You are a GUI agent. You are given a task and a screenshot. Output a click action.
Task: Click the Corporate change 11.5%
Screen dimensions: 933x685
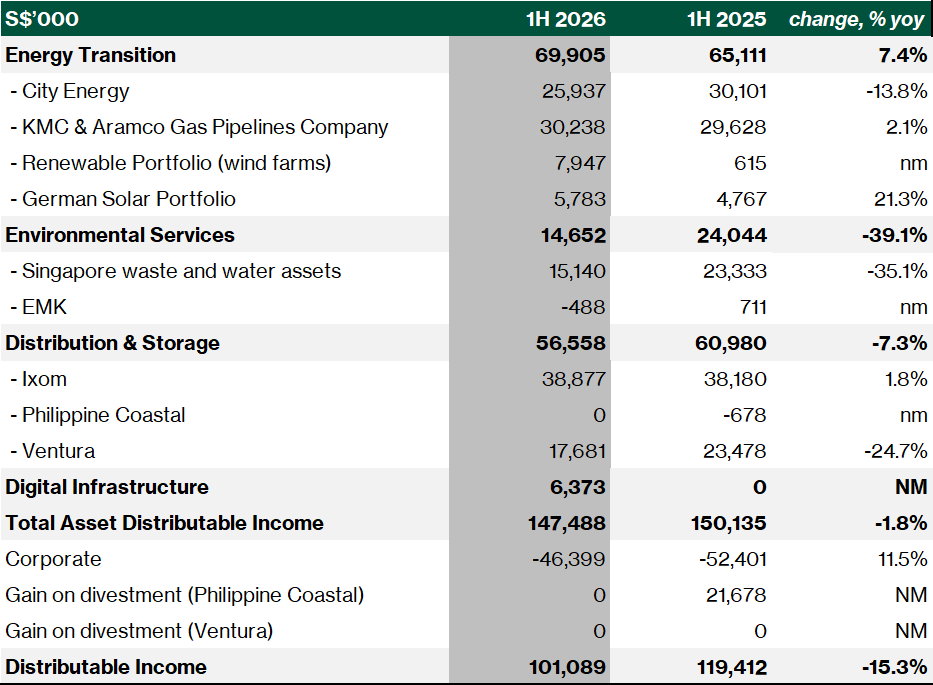pyautogui.click(x=903, y=559)
